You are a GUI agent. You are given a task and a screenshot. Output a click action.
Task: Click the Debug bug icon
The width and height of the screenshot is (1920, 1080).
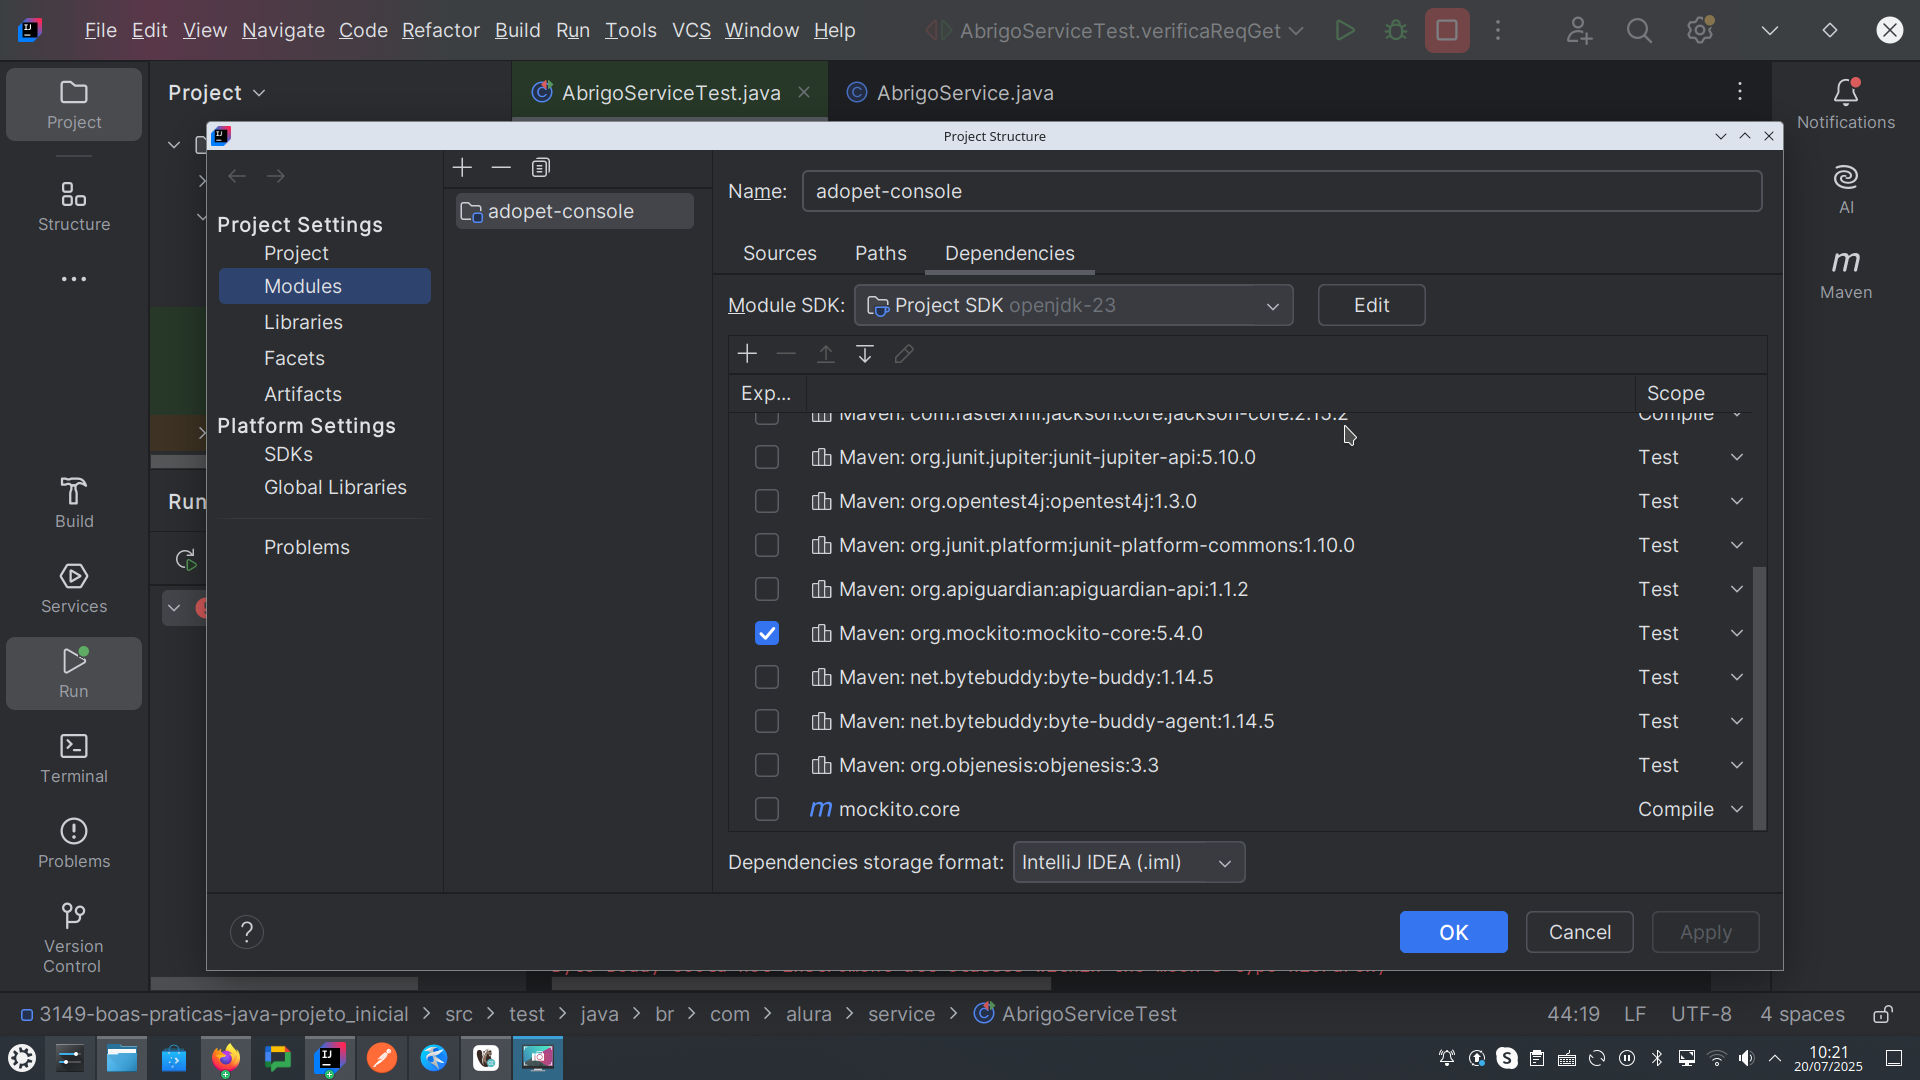tap(1395, 30)
